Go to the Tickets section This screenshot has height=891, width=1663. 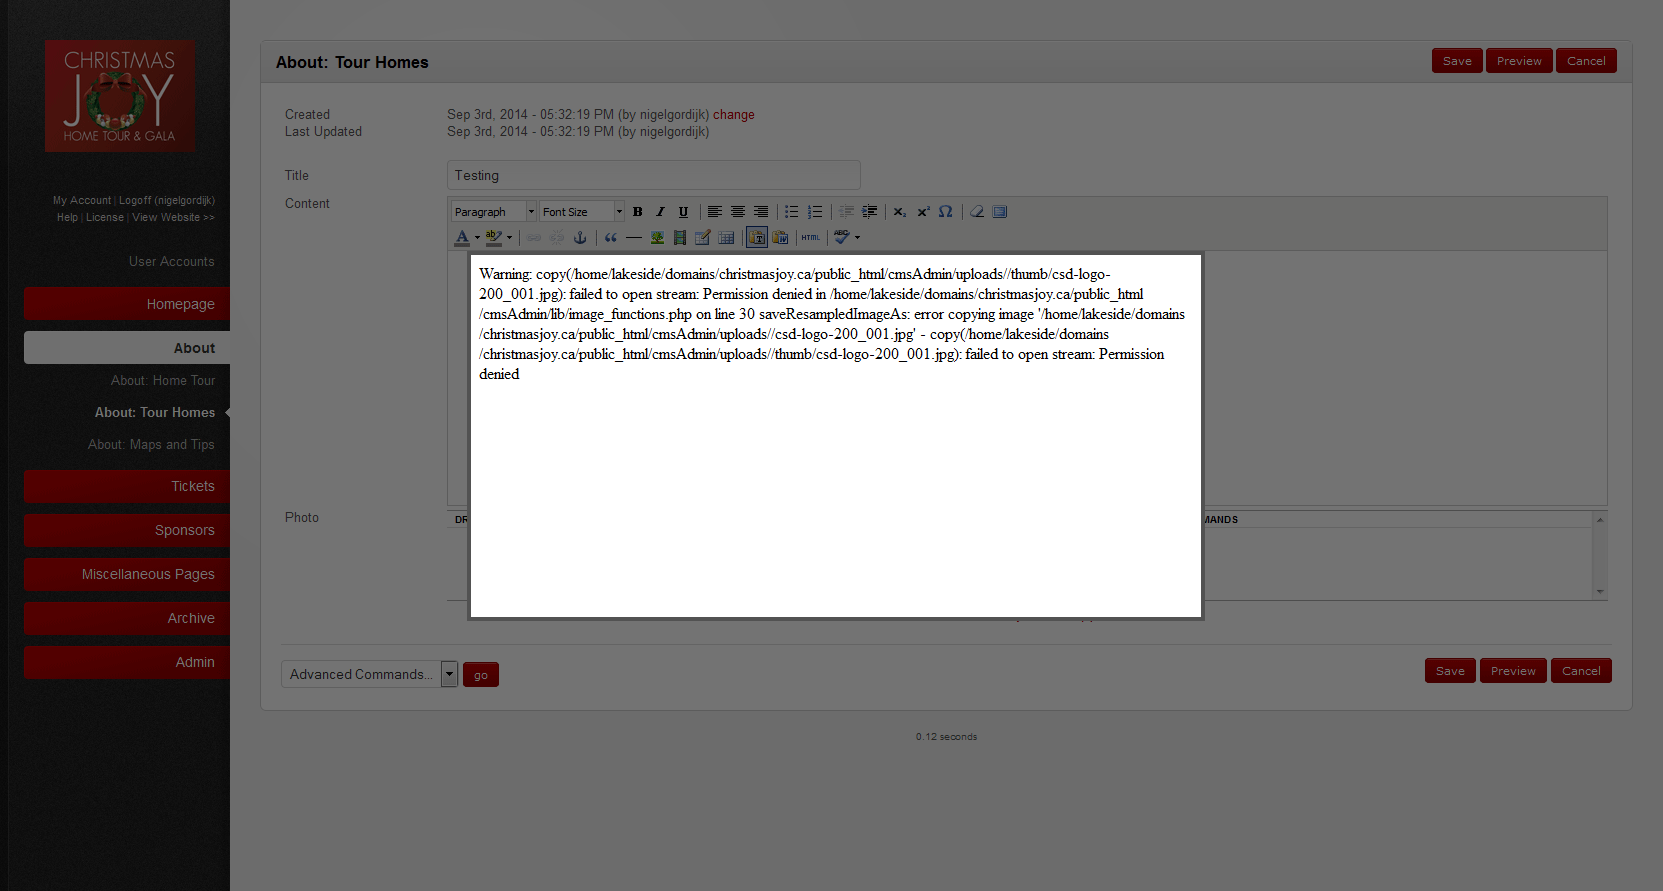[127, 486]
